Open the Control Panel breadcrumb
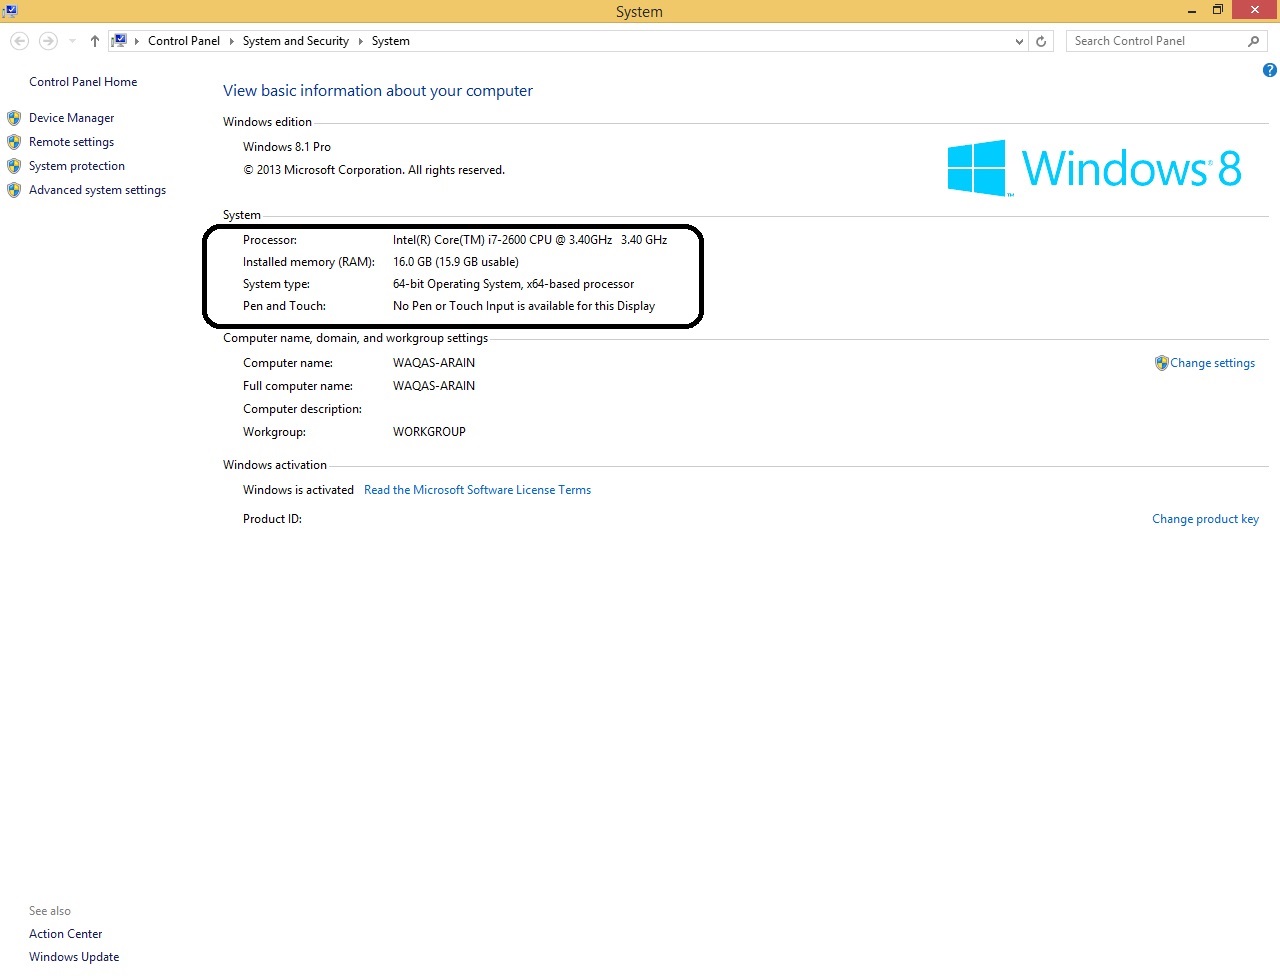Image resolution: width=1280 pixels, height=980 pixels. click(184, 41)
